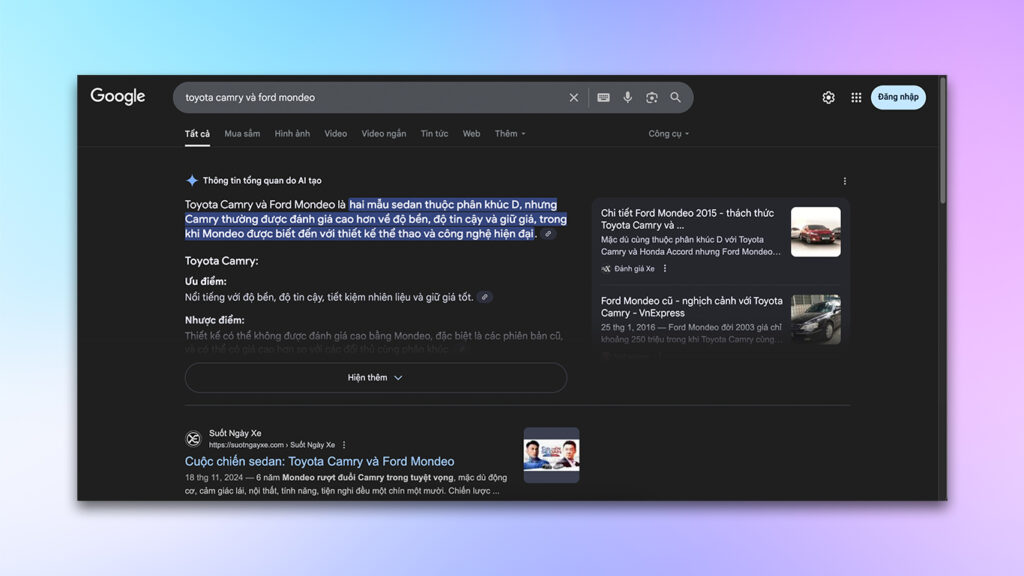Image resolution: width=1024 pixels, height=576 pixels.
Task: Open the dark Ford Mondeo cũ thumbnail
Action: click(x=816, y=319)
